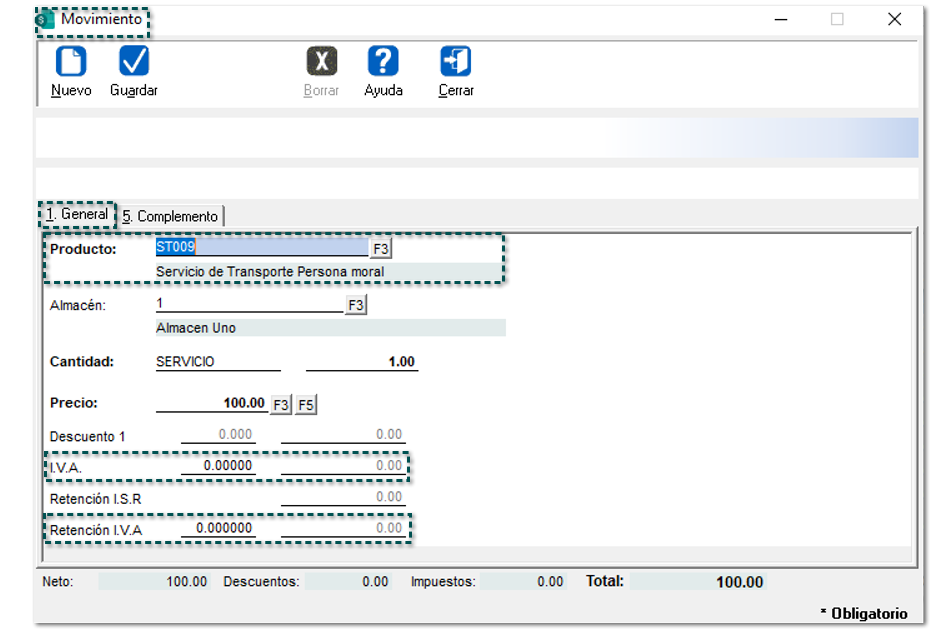Image resolution: width=933 pixels, height=632 pixels.
Task: Click the Obligatorio note text
Action: tap(863, 613)
